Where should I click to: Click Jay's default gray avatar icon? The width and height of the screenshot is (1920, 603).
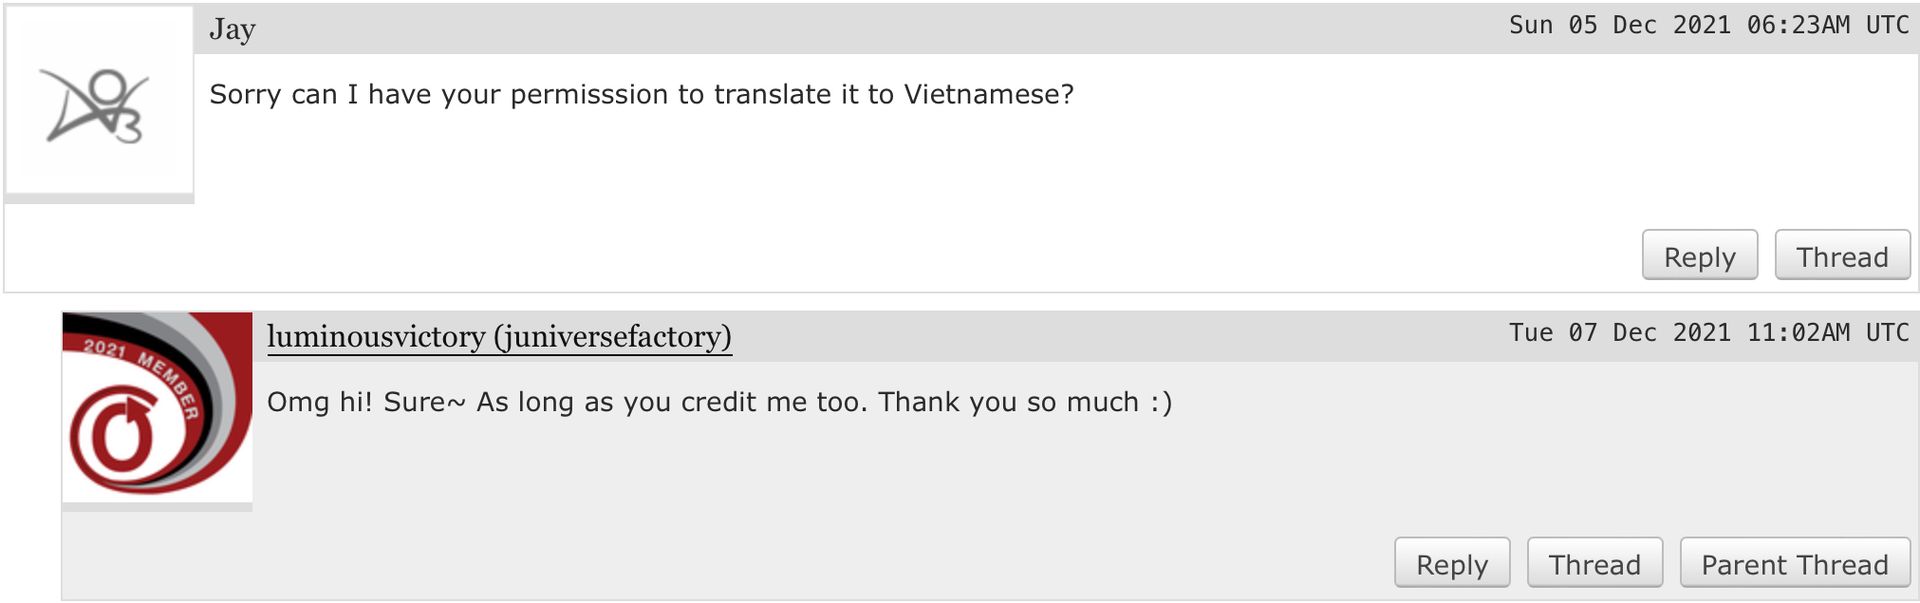pos(99,100)
